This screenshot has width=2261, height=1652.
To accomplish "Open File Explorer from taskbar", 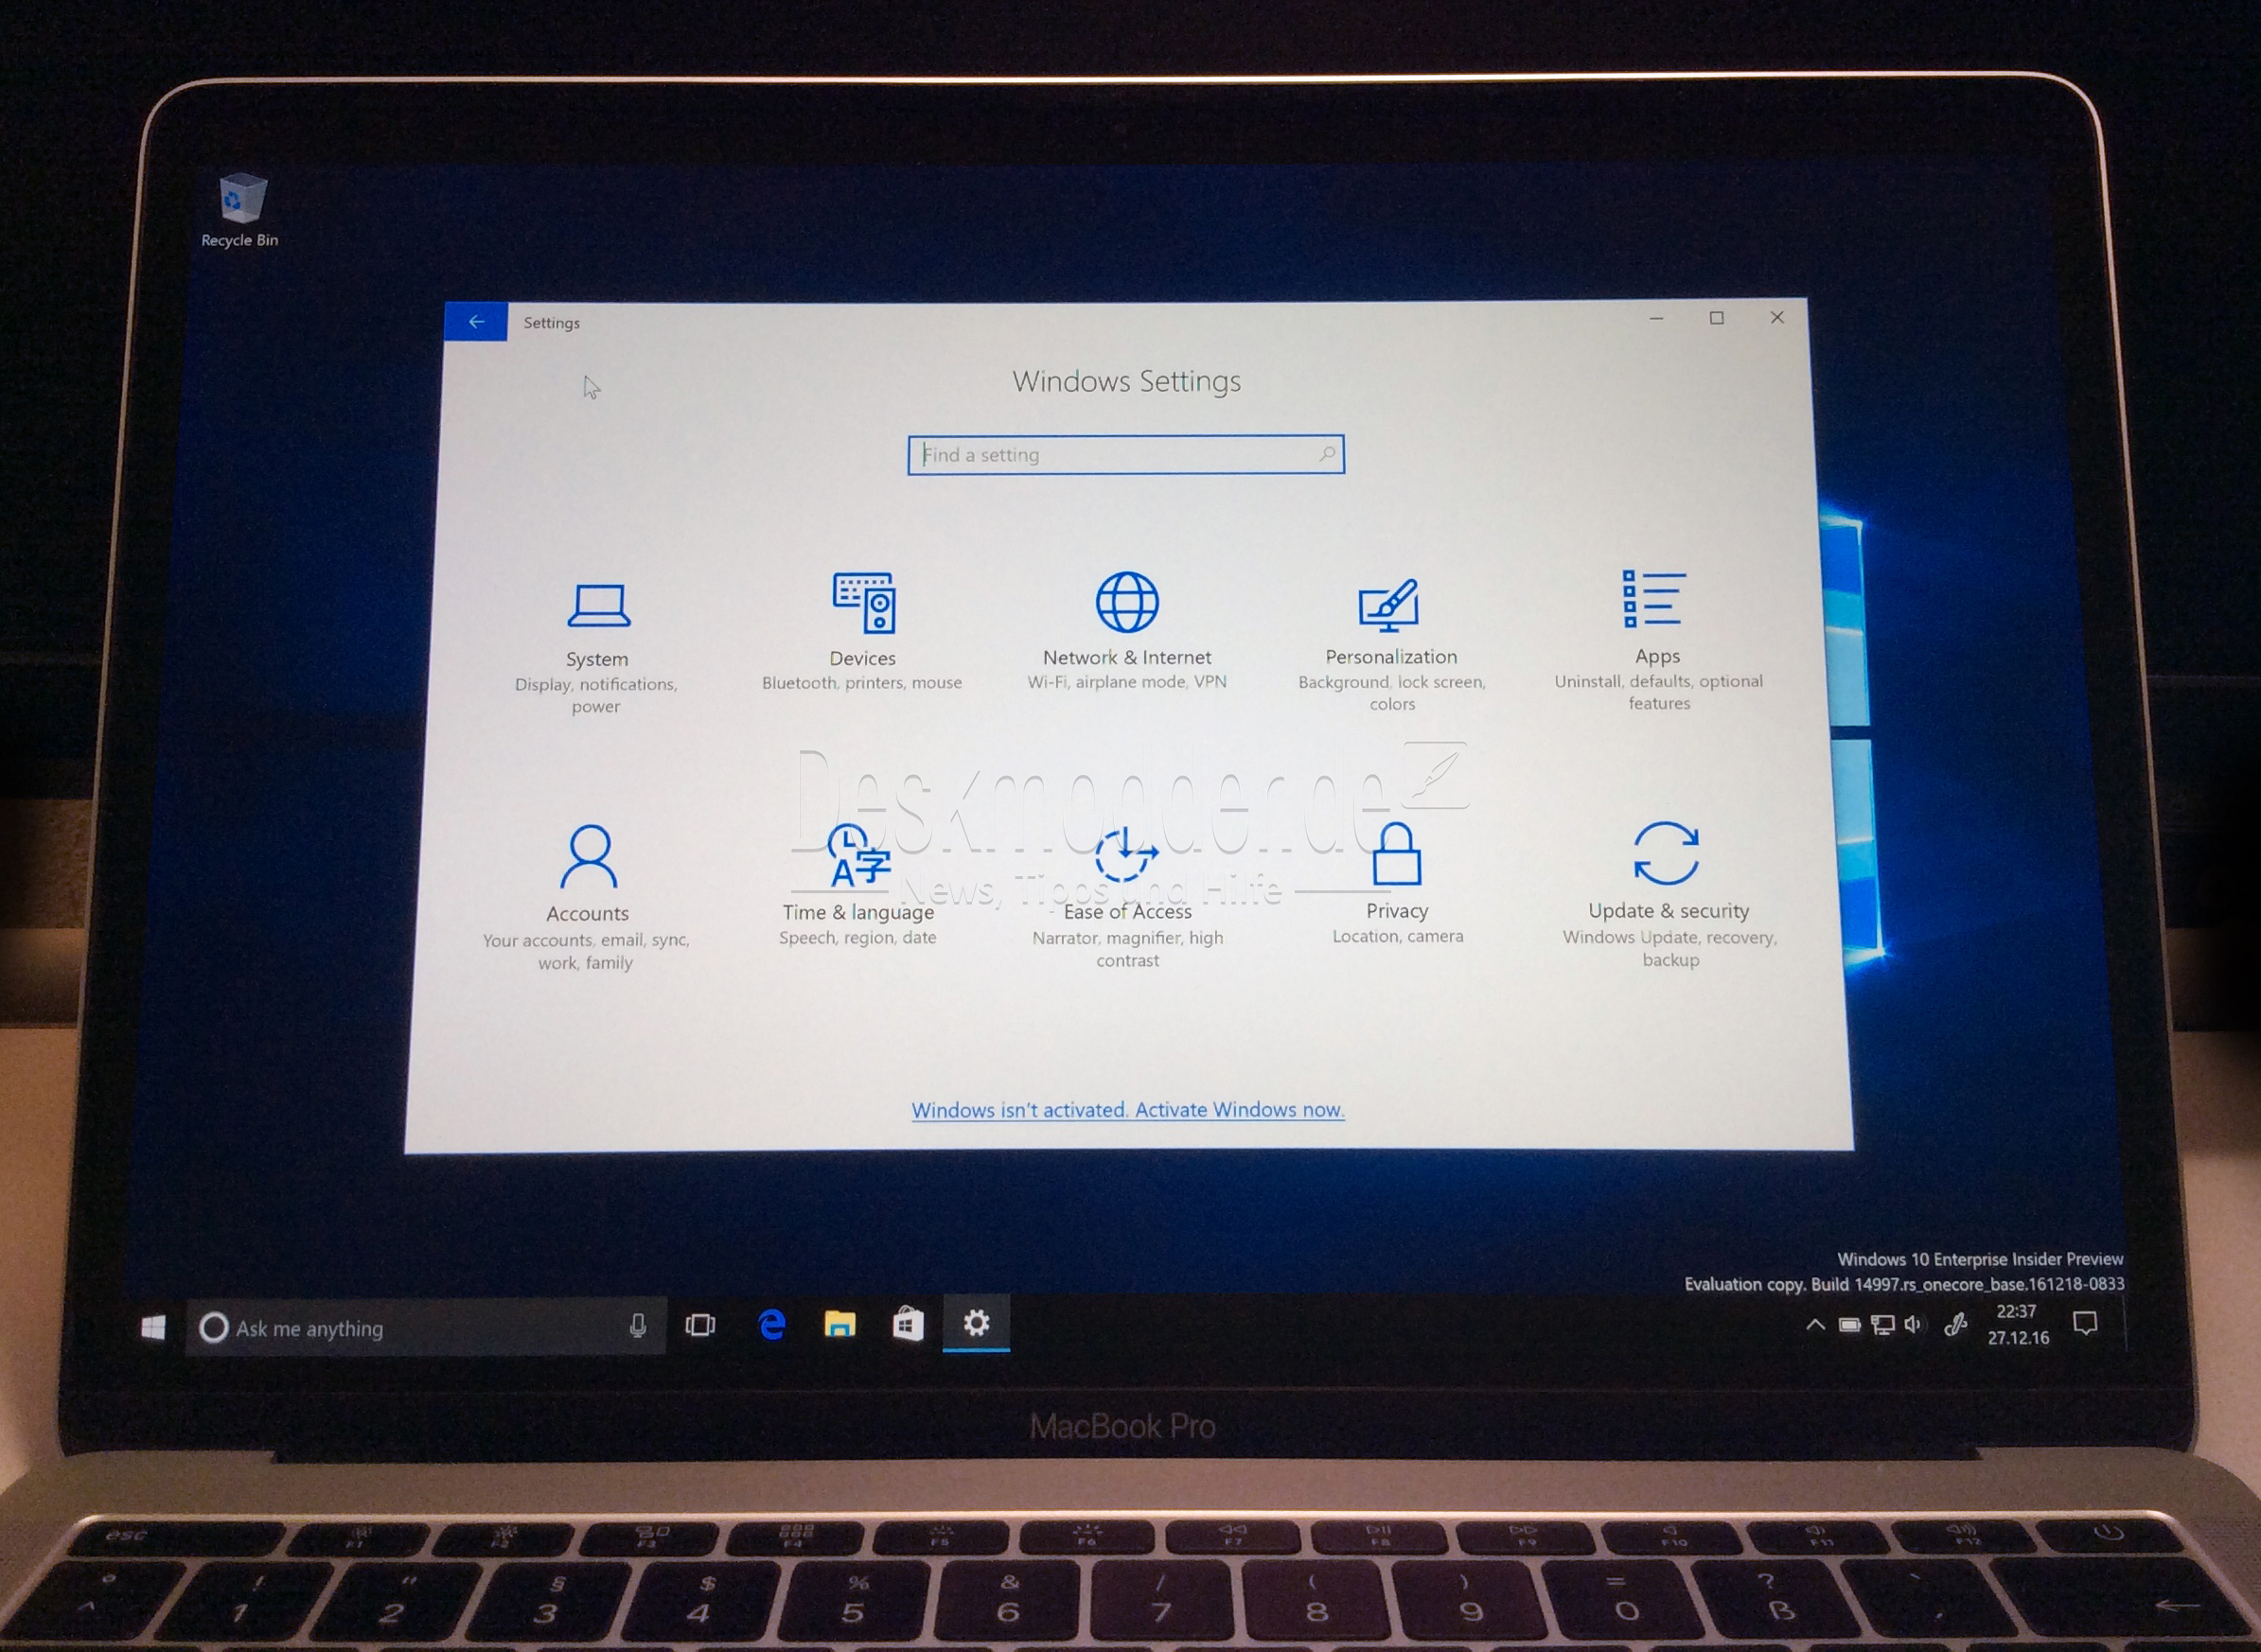I will (839, 1324).
